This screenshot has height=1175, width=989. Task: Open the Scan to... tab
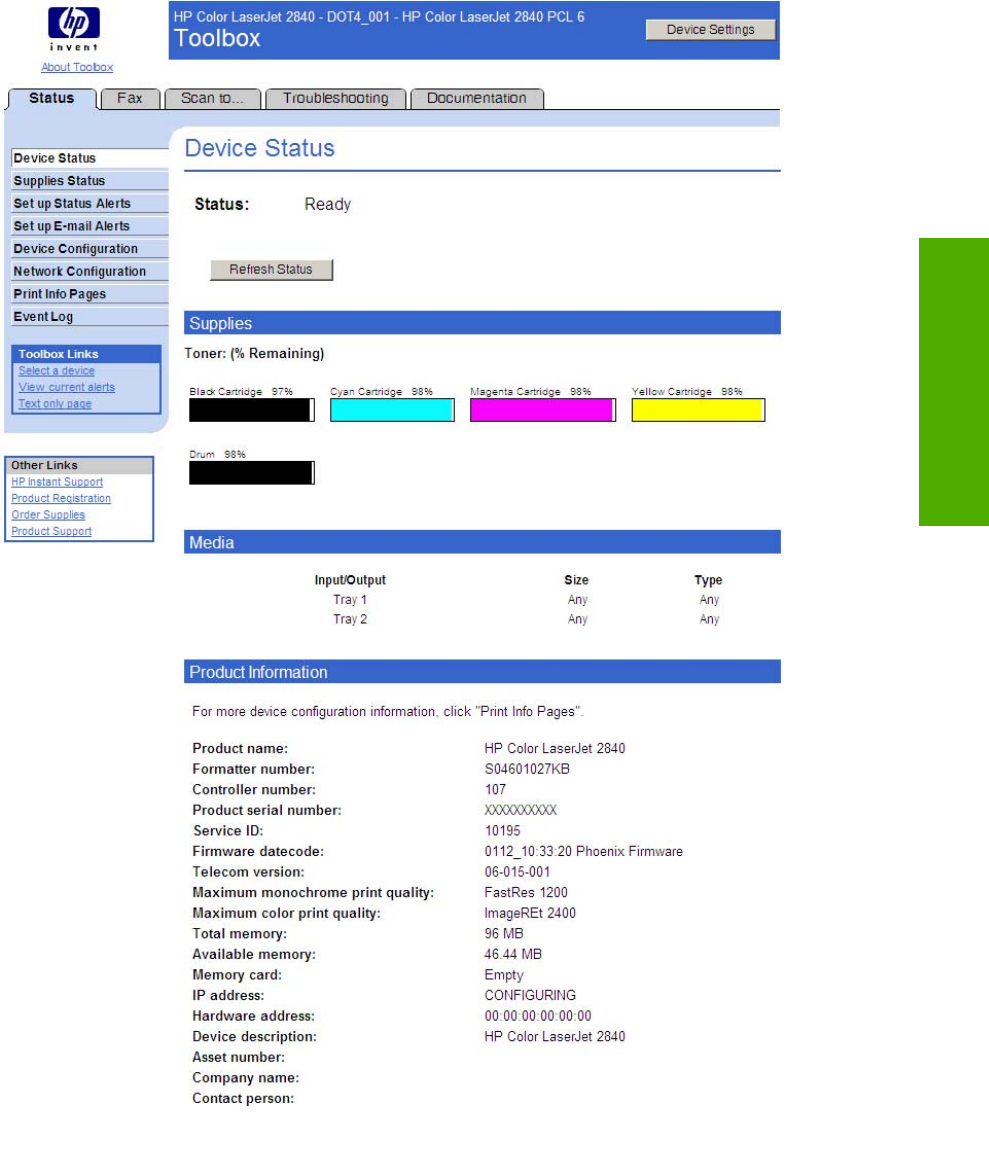coord(213,98)
